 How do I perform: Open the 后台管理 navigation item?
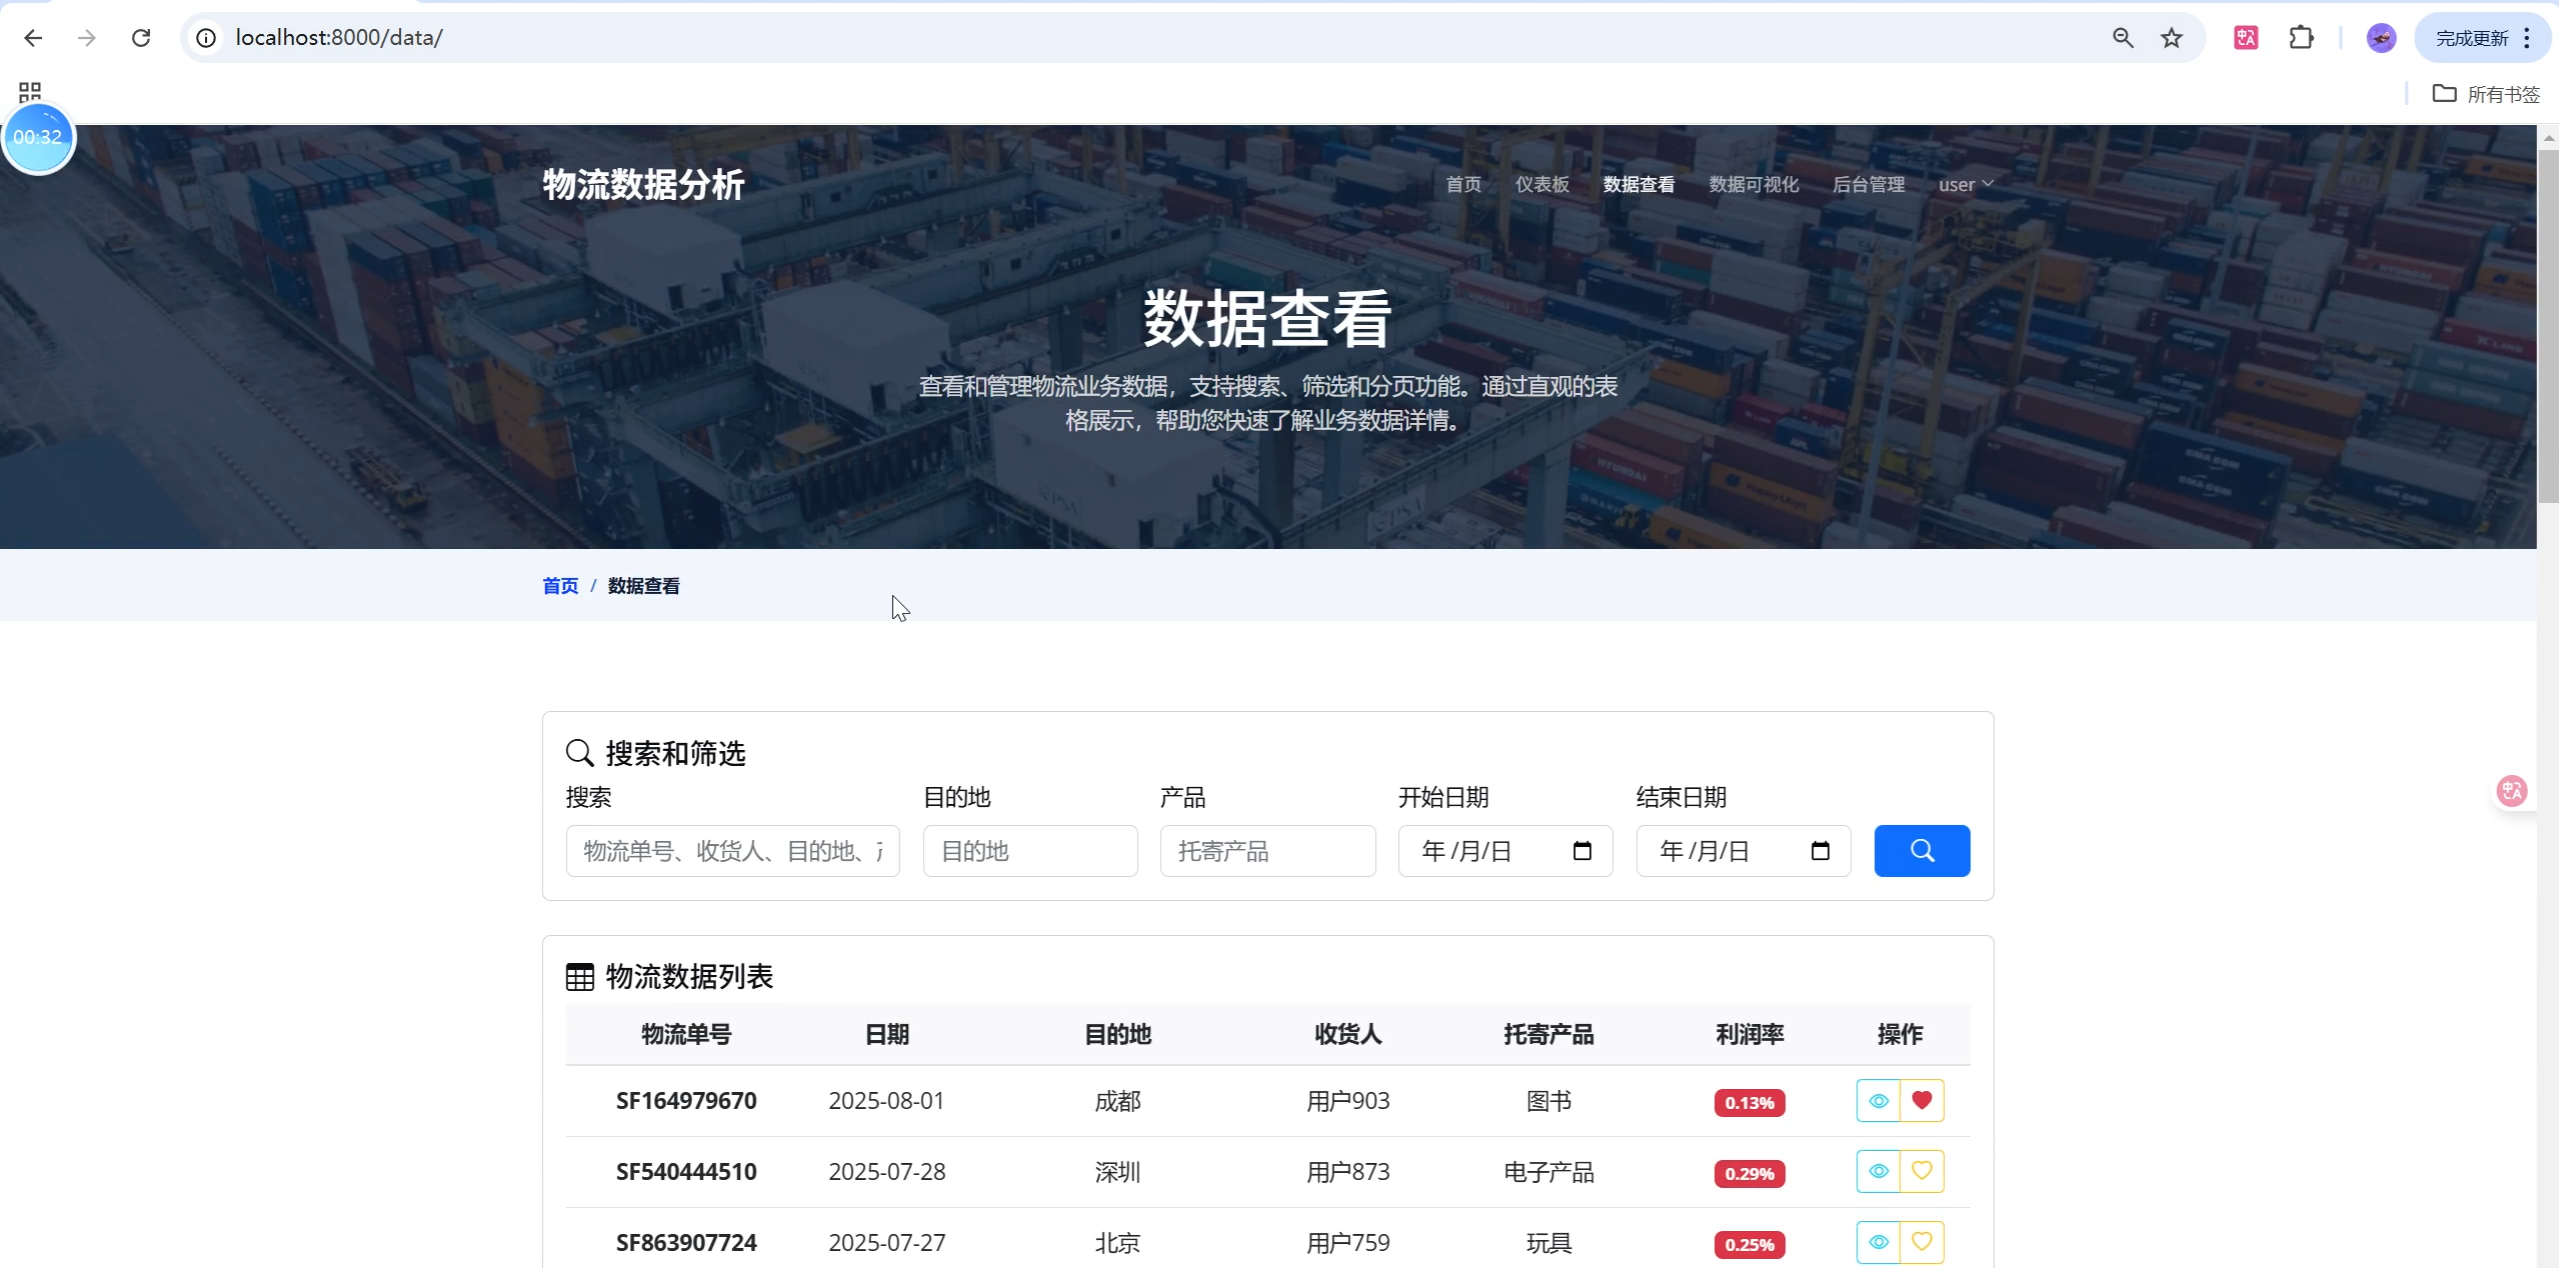pyautogui.click(x=1868, y=184)
